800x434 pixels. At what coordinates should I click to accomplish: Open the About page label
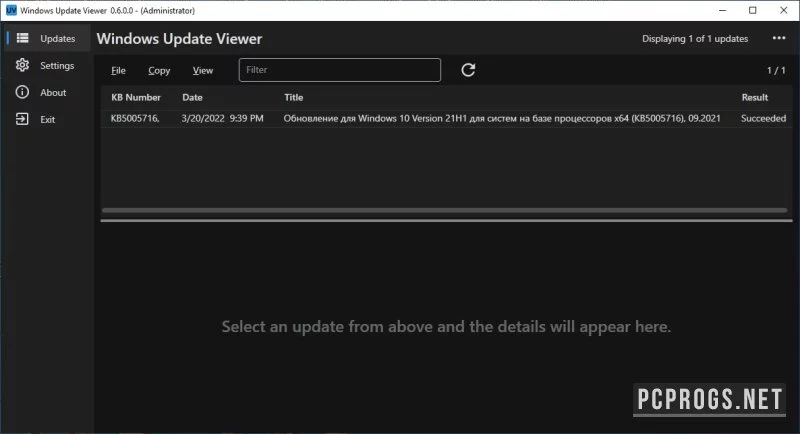pyautogui.click(x=53, y=93)
